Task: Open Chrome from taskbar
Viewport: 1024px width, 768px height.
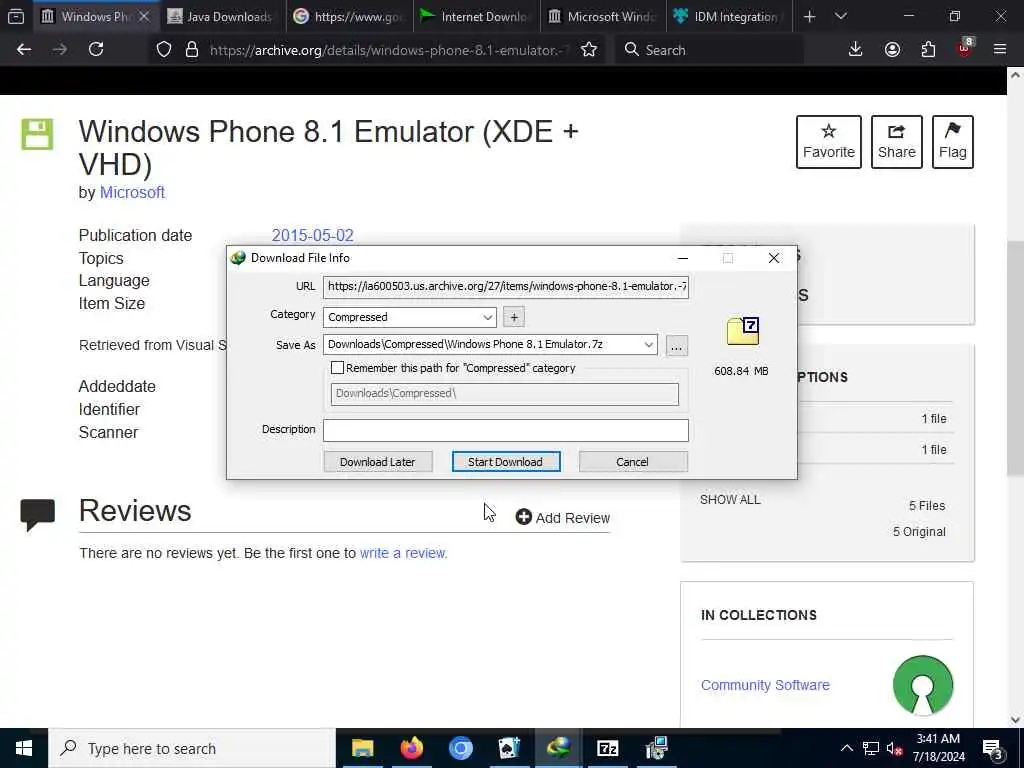Action: coord(460,748)
